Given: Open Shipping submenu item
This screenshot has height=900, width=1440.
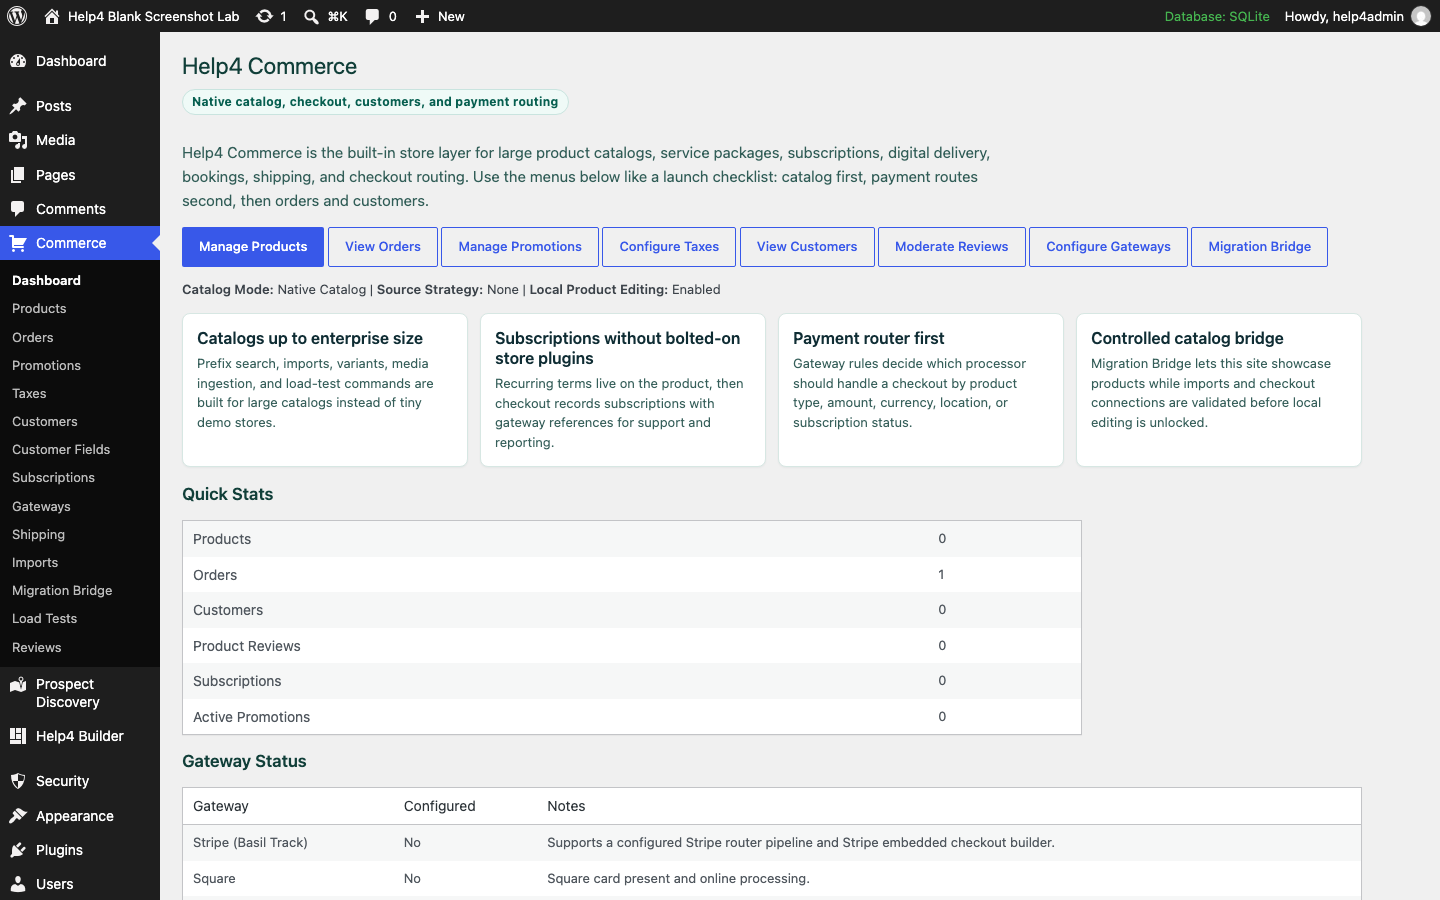Looking at the screenshot, I should click(38, 535).
